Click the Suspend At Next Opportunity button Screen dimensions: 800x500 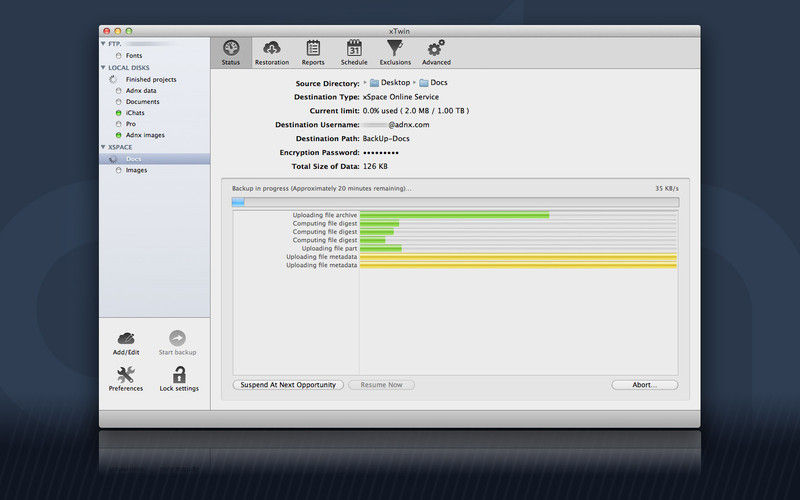tap(288, 385)
